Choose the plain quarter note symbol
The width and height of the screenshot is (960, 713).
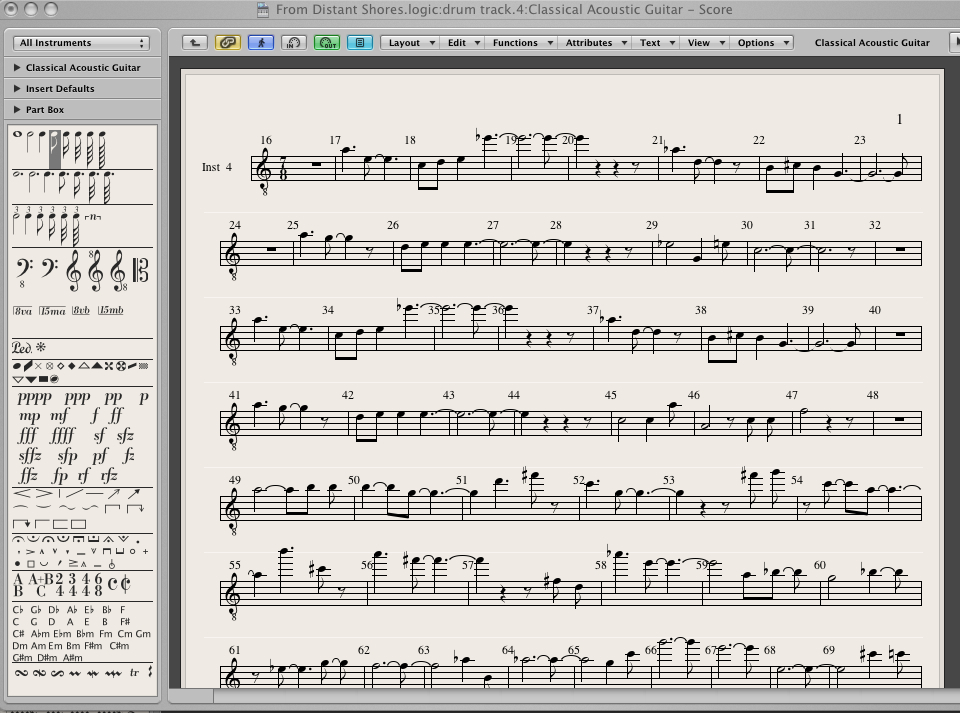pos(42,142)
